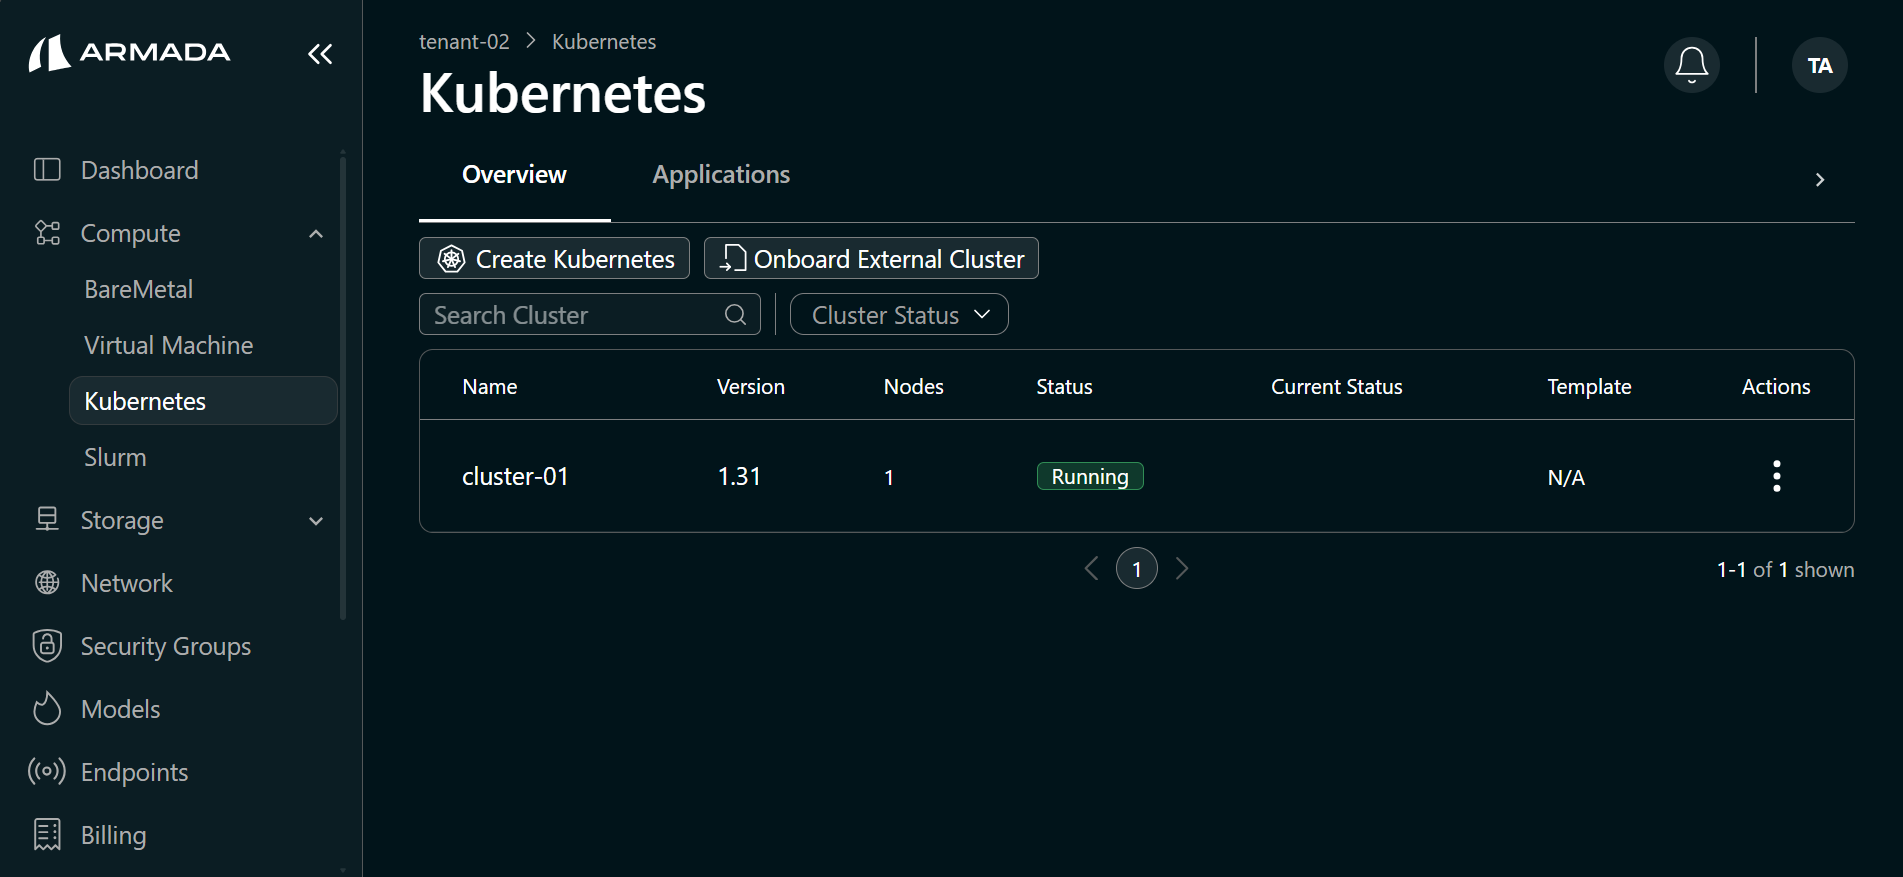This screenshot has width=1903, height=877.
Task: Click the import icon in Onboard External Cluster
Action: point(733,259)
